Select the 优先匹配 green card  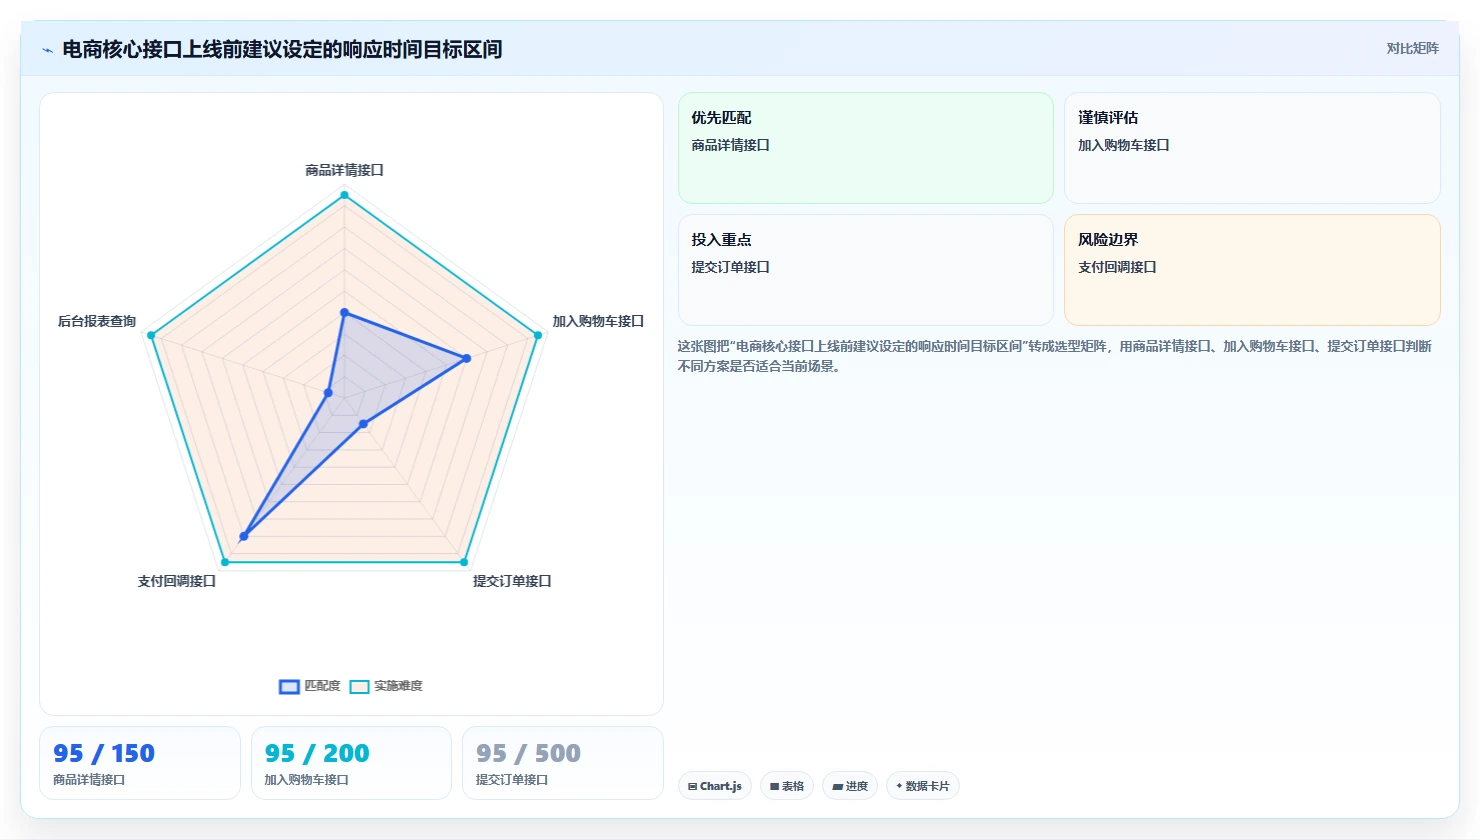[x=866, y=148]
